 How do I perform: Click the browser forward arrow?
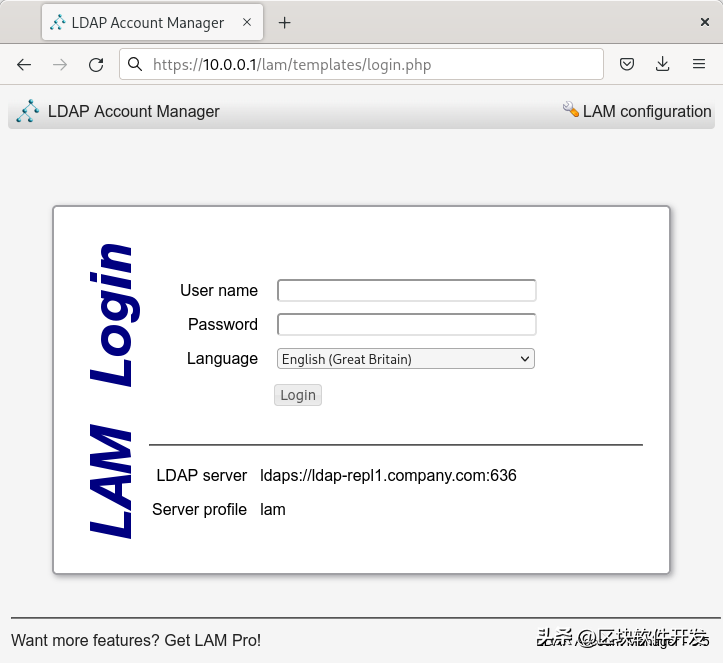(x=60, y=65)
